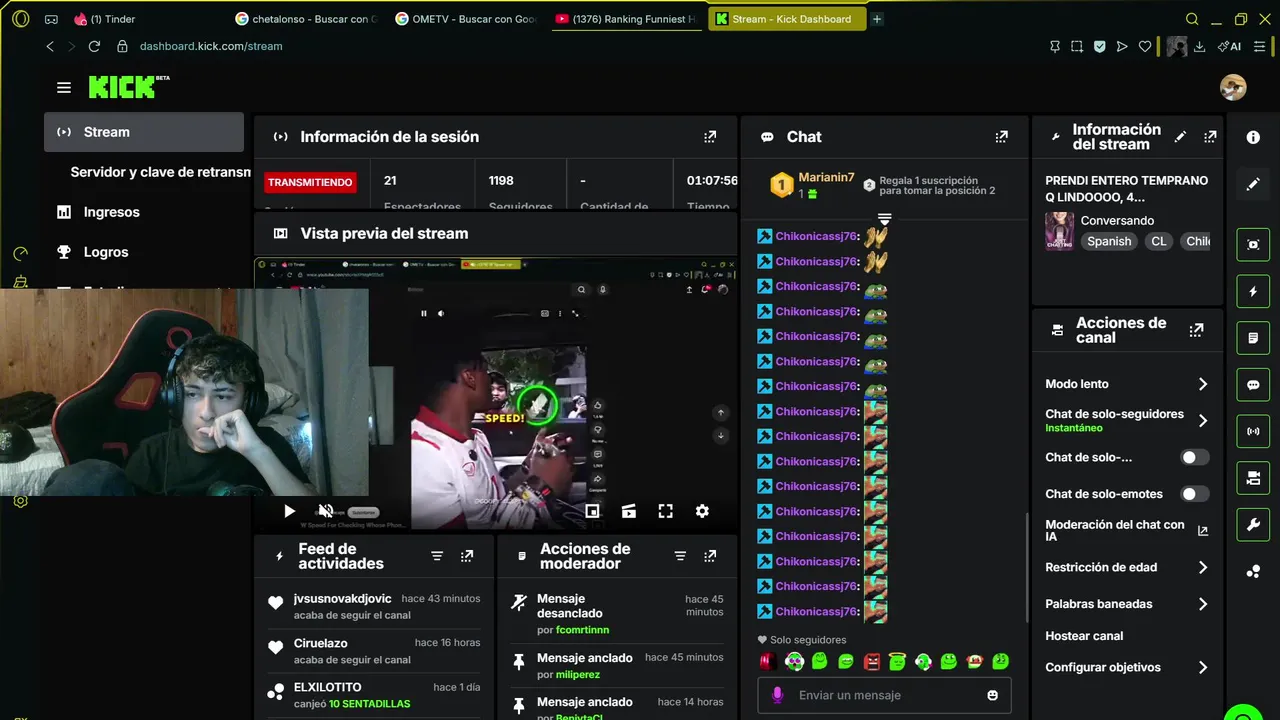Click the 10 SENTADILLAS reward text
The image size is (1280, 720).
pos(369,704)
